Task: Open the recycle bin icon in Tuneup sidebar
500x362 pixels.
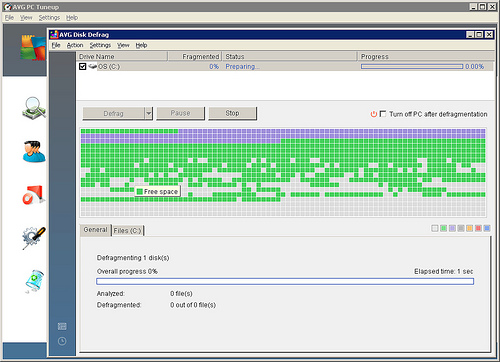Action: coord(35,281)
